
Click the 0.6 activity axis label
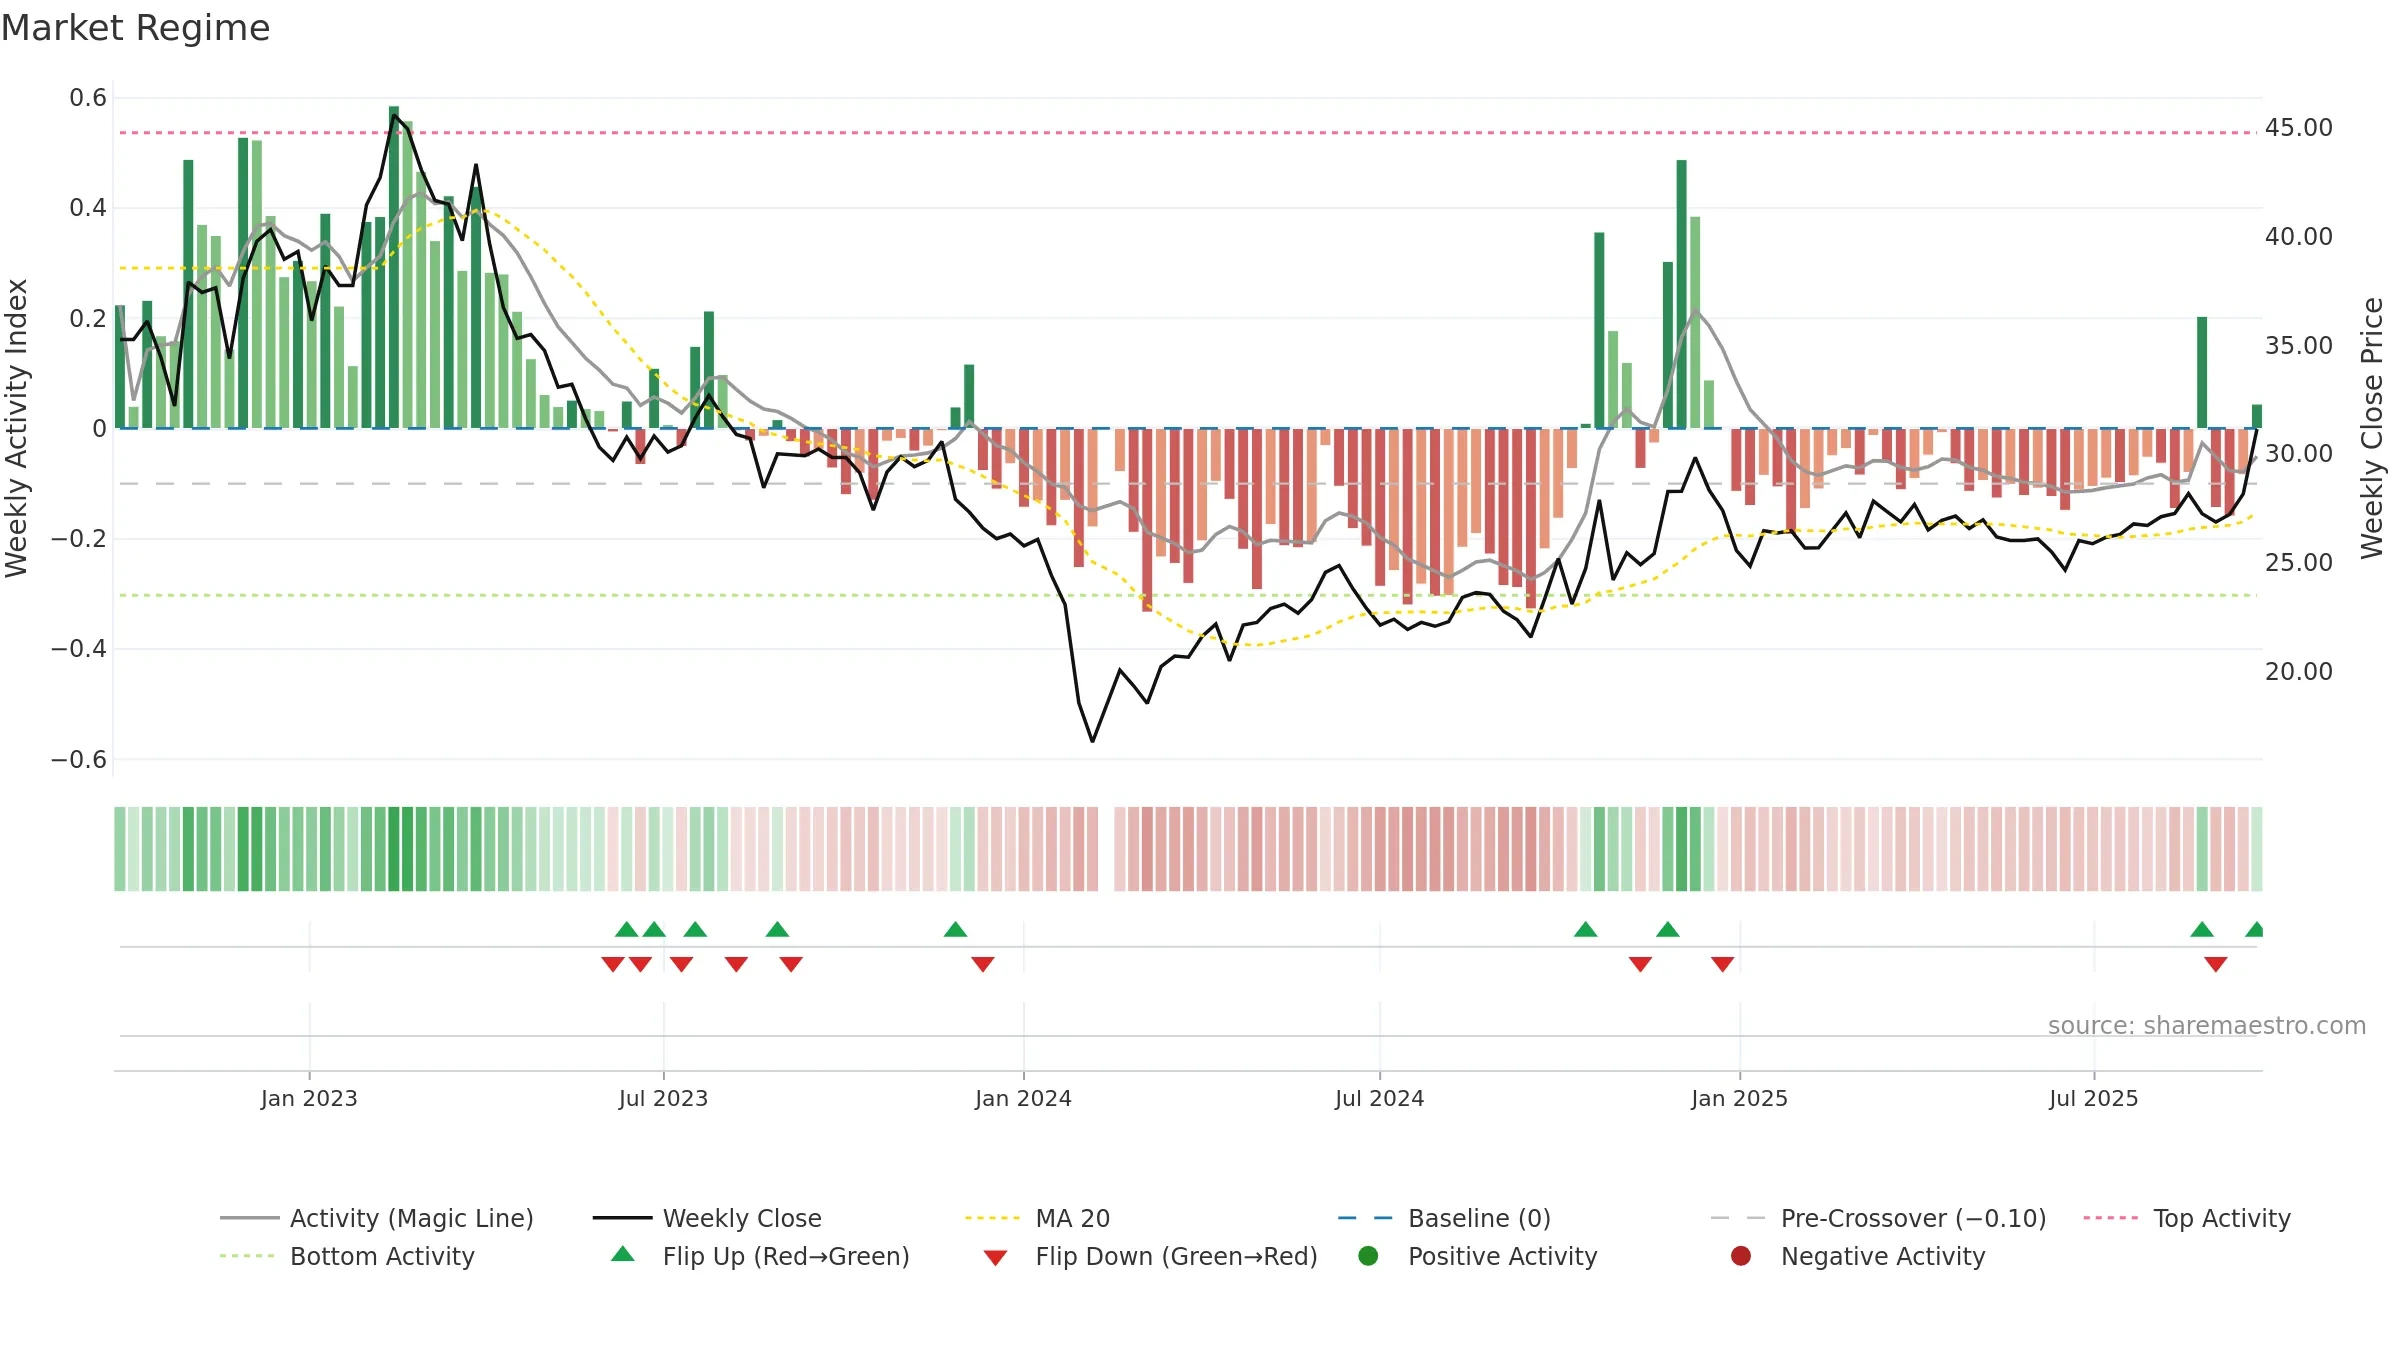point(88,98)
